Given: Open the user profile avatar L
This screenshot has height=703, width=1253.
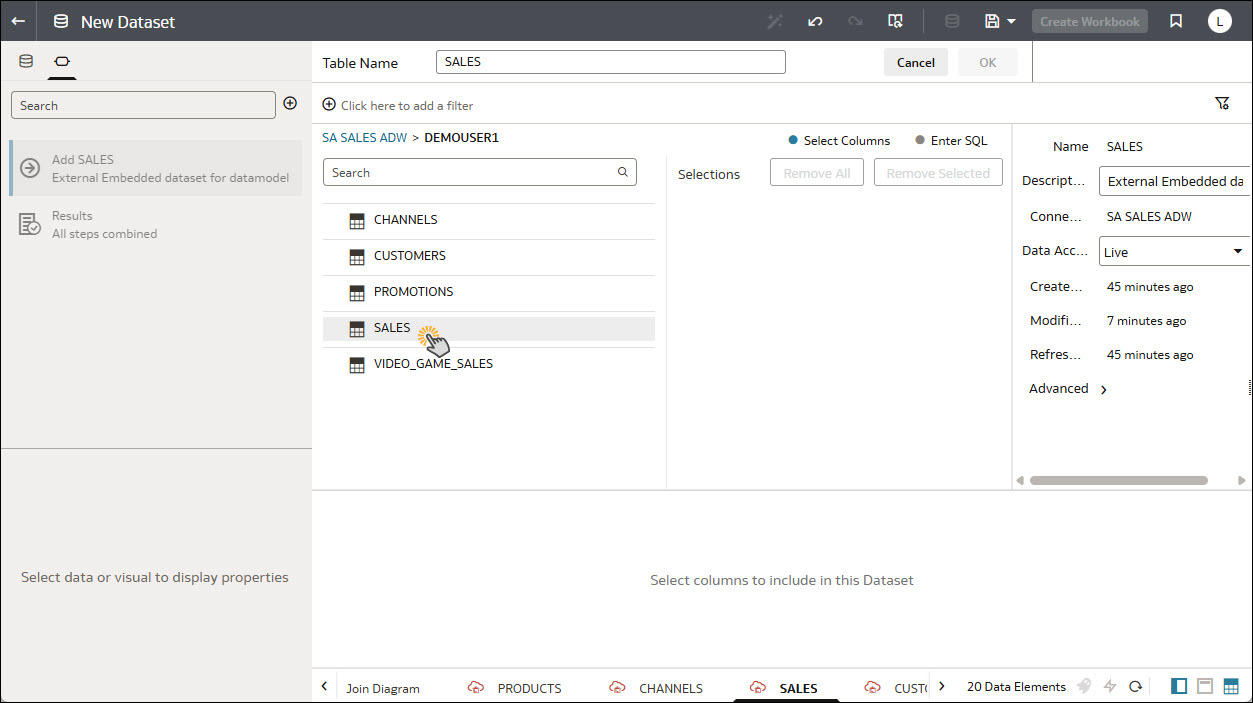Looking at the screenshot, I should pos(1219,21).
